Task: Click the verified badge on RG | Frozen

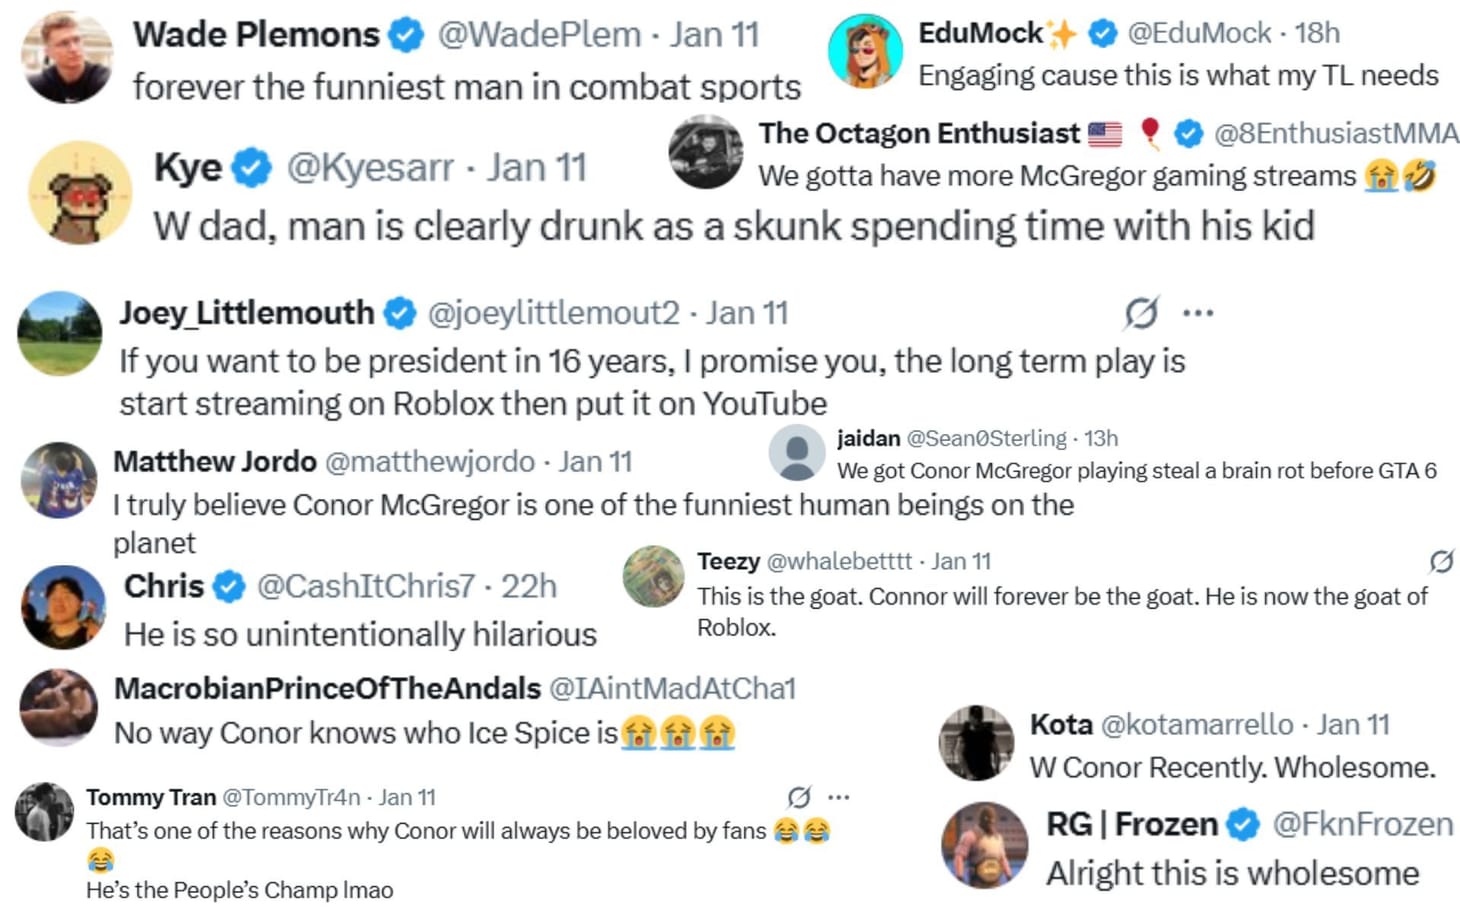Action: coord(1243,824)
